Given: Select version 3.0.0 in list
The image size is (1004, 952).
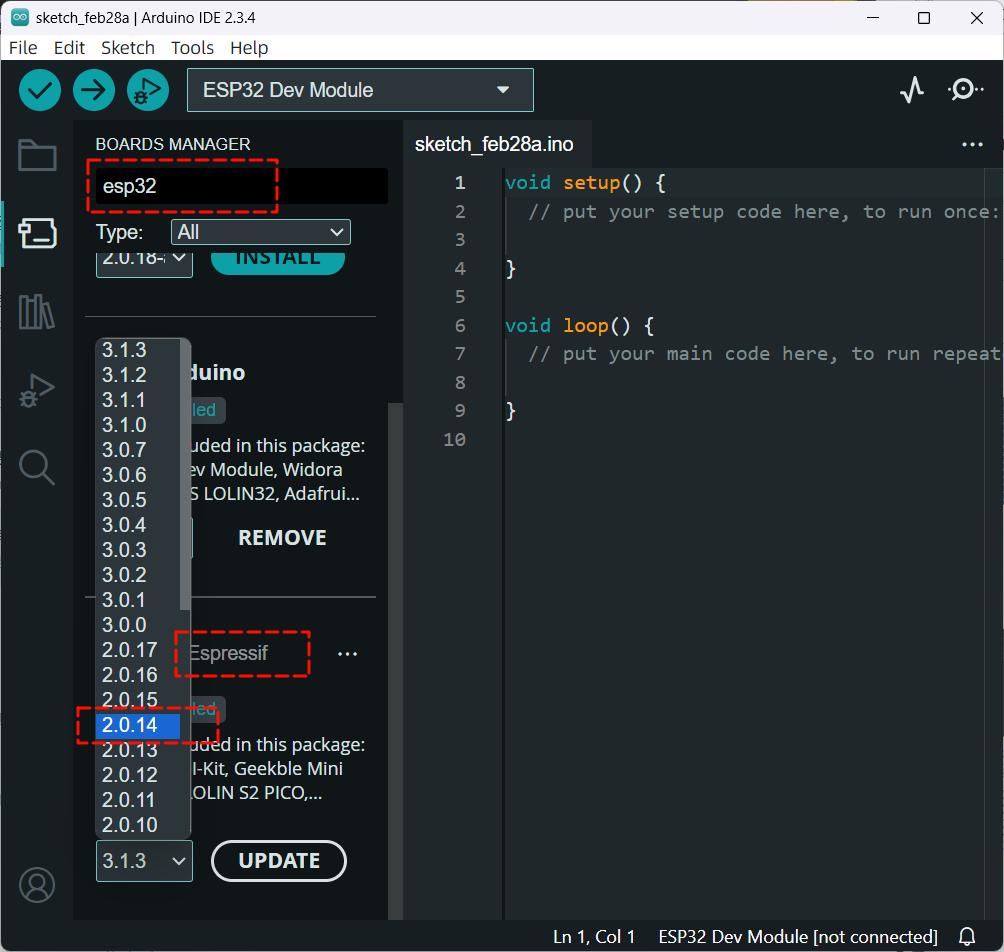Looking at the screenshot, I should [x=138, y=624].
